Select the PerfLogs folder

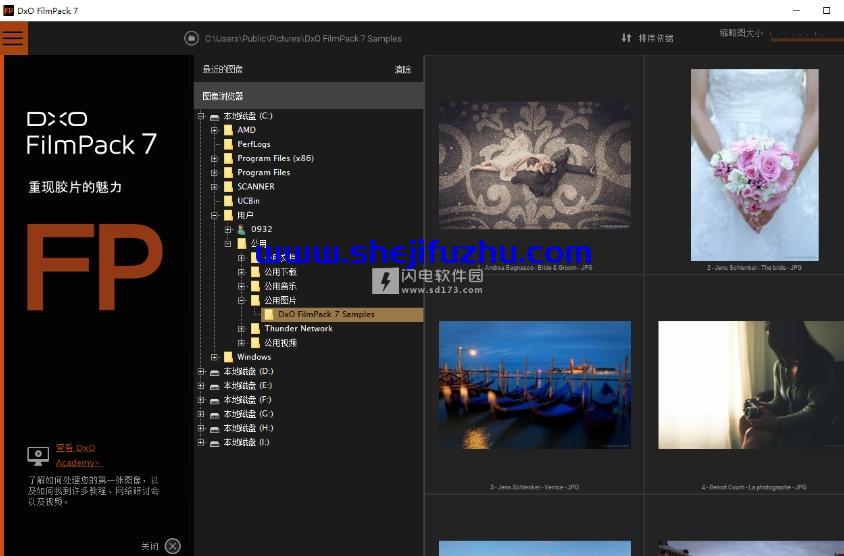tap(254, 144)
